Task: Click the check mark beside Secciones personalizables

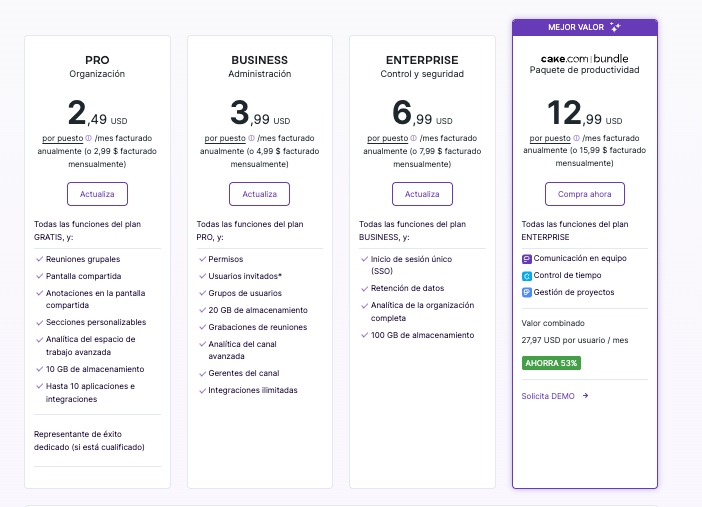Action: tap(39, 322)
